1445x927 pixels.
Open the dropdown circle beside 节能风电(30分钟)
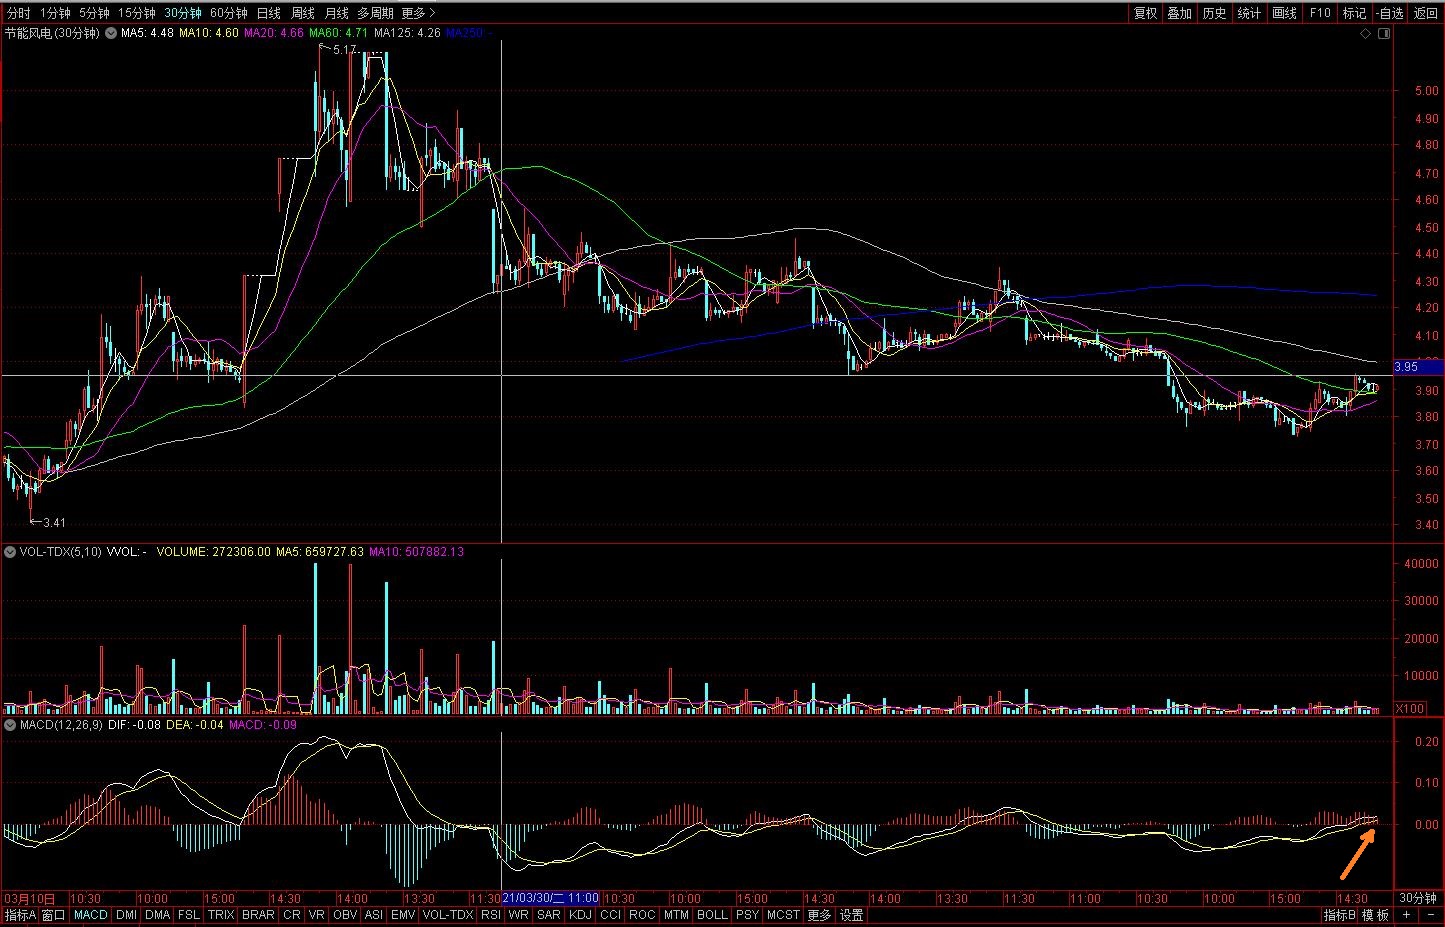(x=110, y=33)
